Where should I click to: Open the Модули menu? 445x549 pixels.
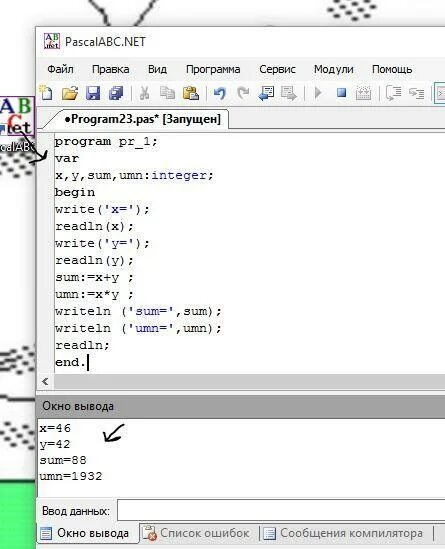333,69
